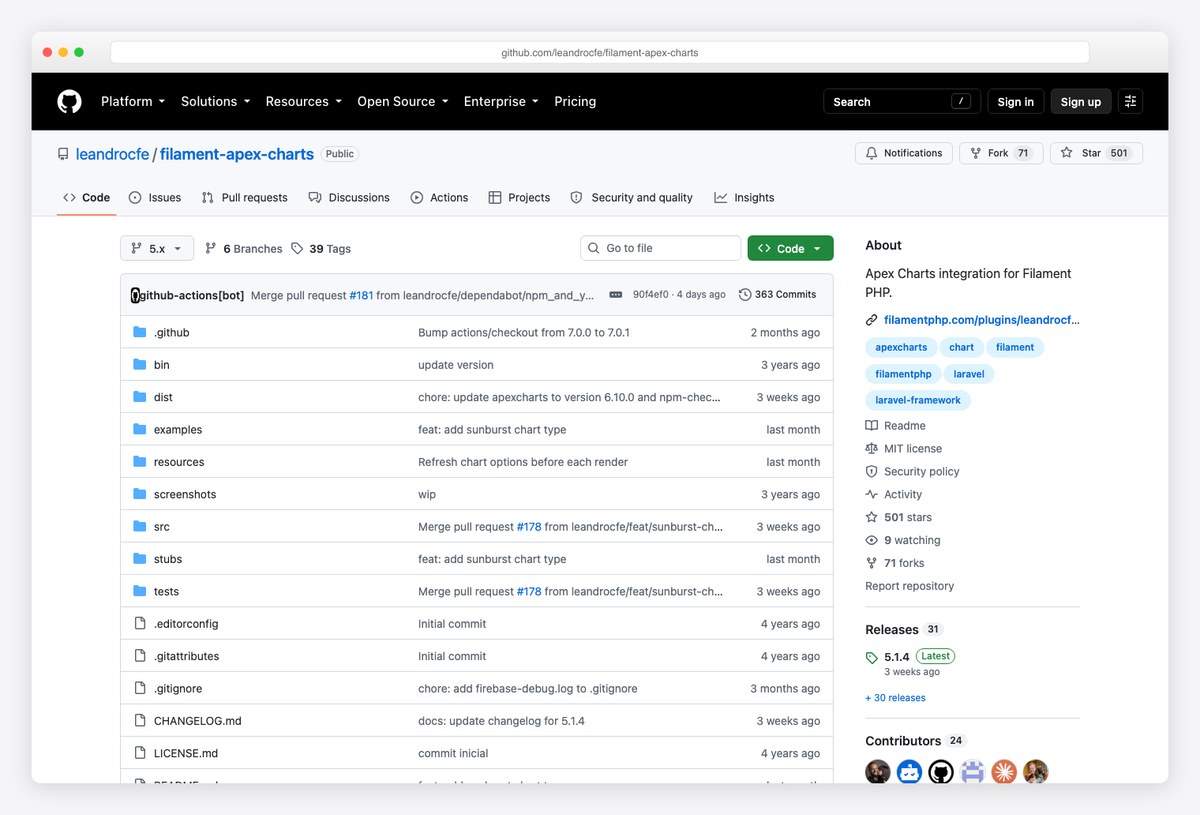Click the Sign in button
Viewport: 1200px width, 815px height.
(1016, 101)
